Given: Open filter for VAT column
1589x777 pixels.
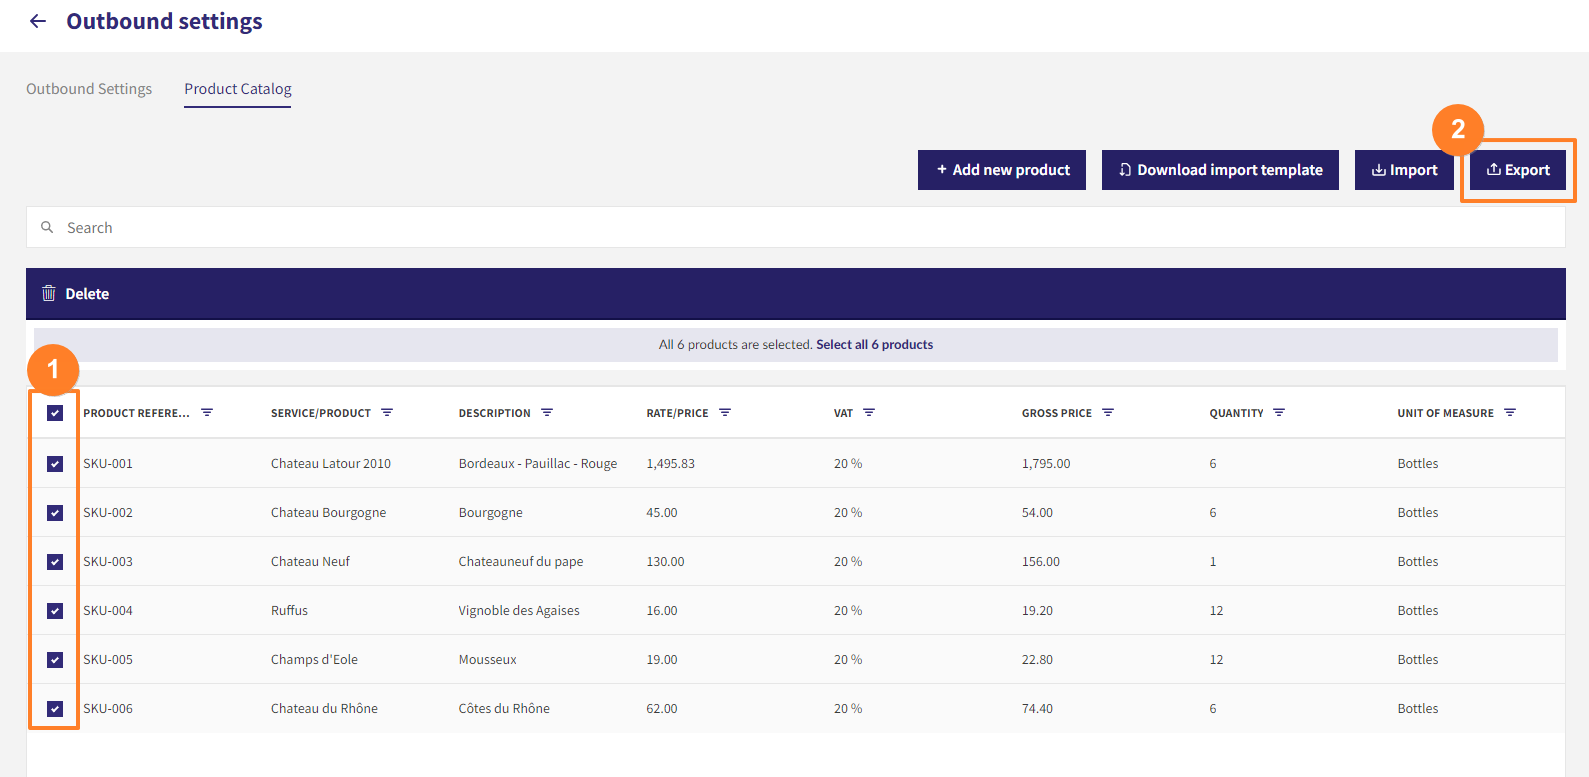Looking at the screenshot, I should pos(869,412).
